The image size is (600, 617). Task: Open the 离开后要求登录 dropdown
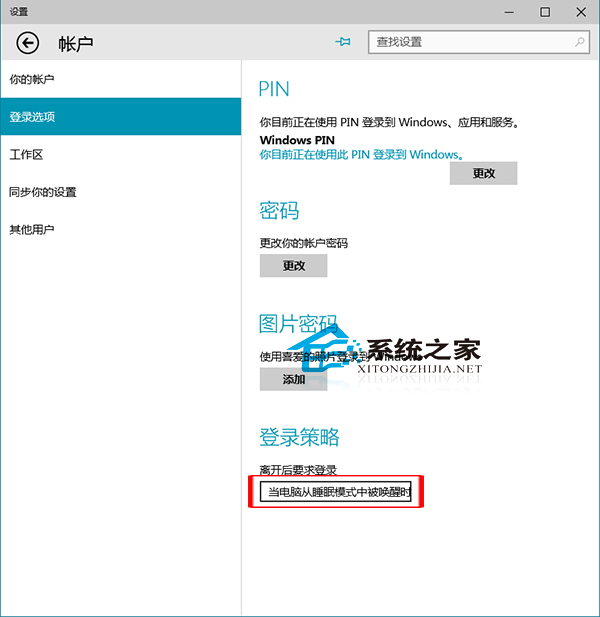(336, 491)
